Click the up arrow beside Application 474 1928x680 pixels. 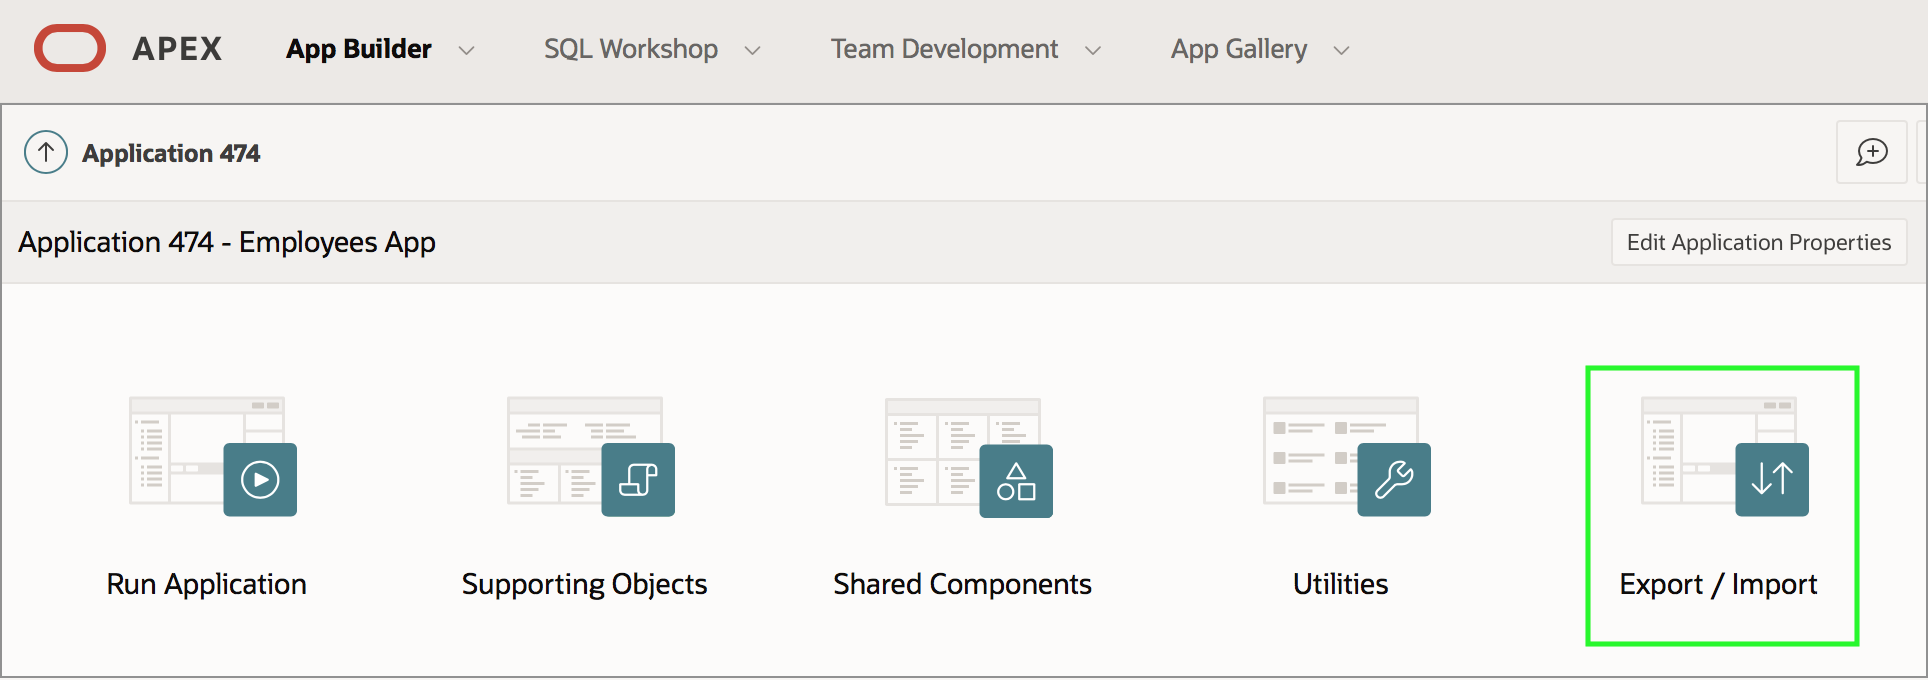(x=46, y=153)
